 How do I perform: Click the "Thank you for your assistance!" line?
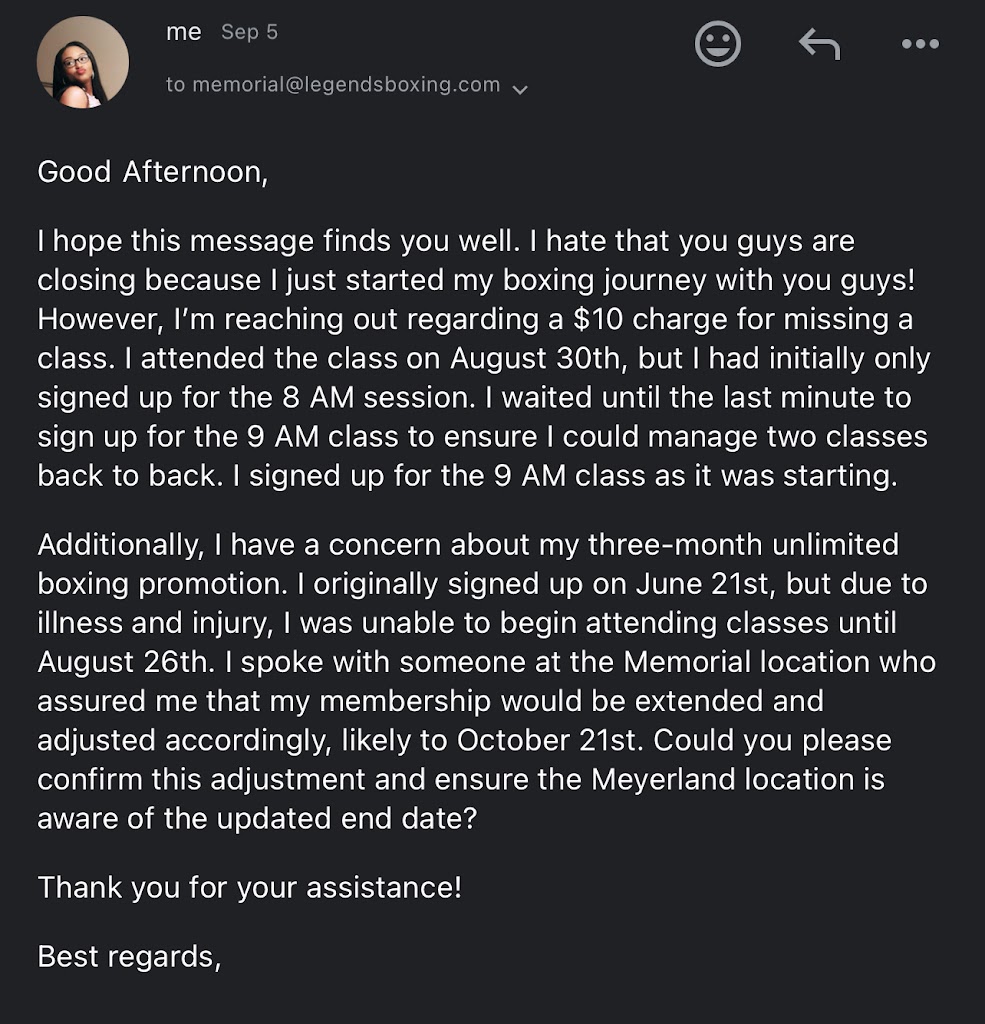250,887
